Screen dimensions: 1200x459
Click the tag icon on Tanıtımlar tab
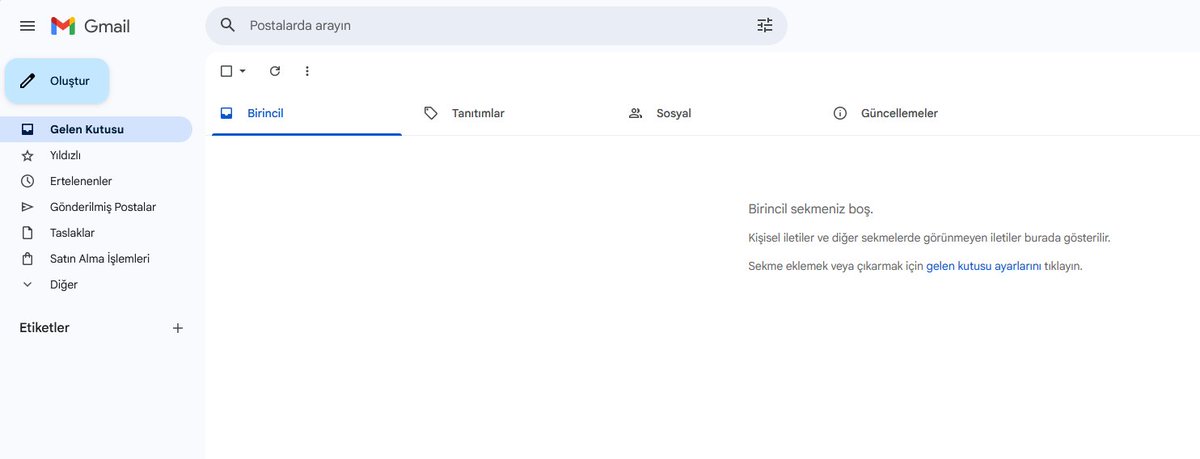pos(431,113)
